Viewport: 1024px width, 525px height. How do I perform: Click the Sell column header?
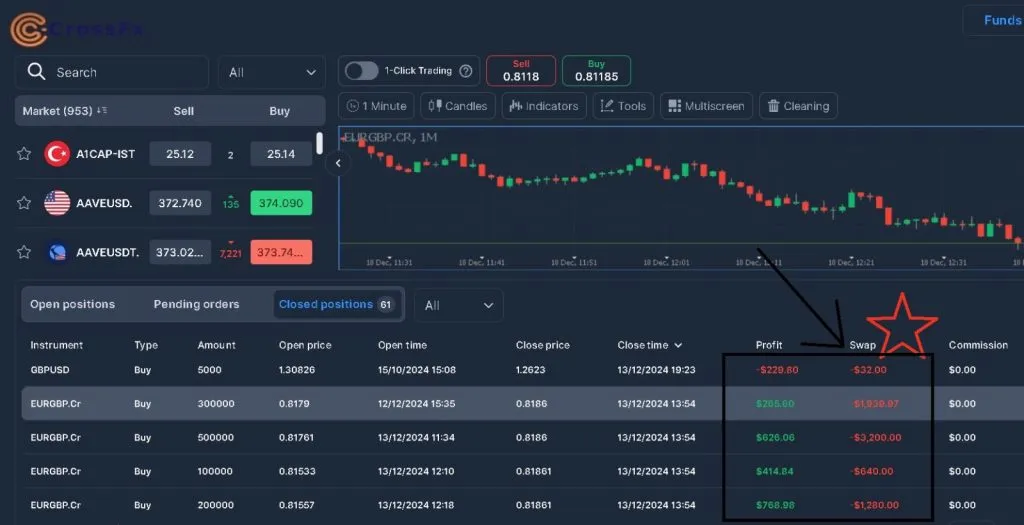click(184, 111)
